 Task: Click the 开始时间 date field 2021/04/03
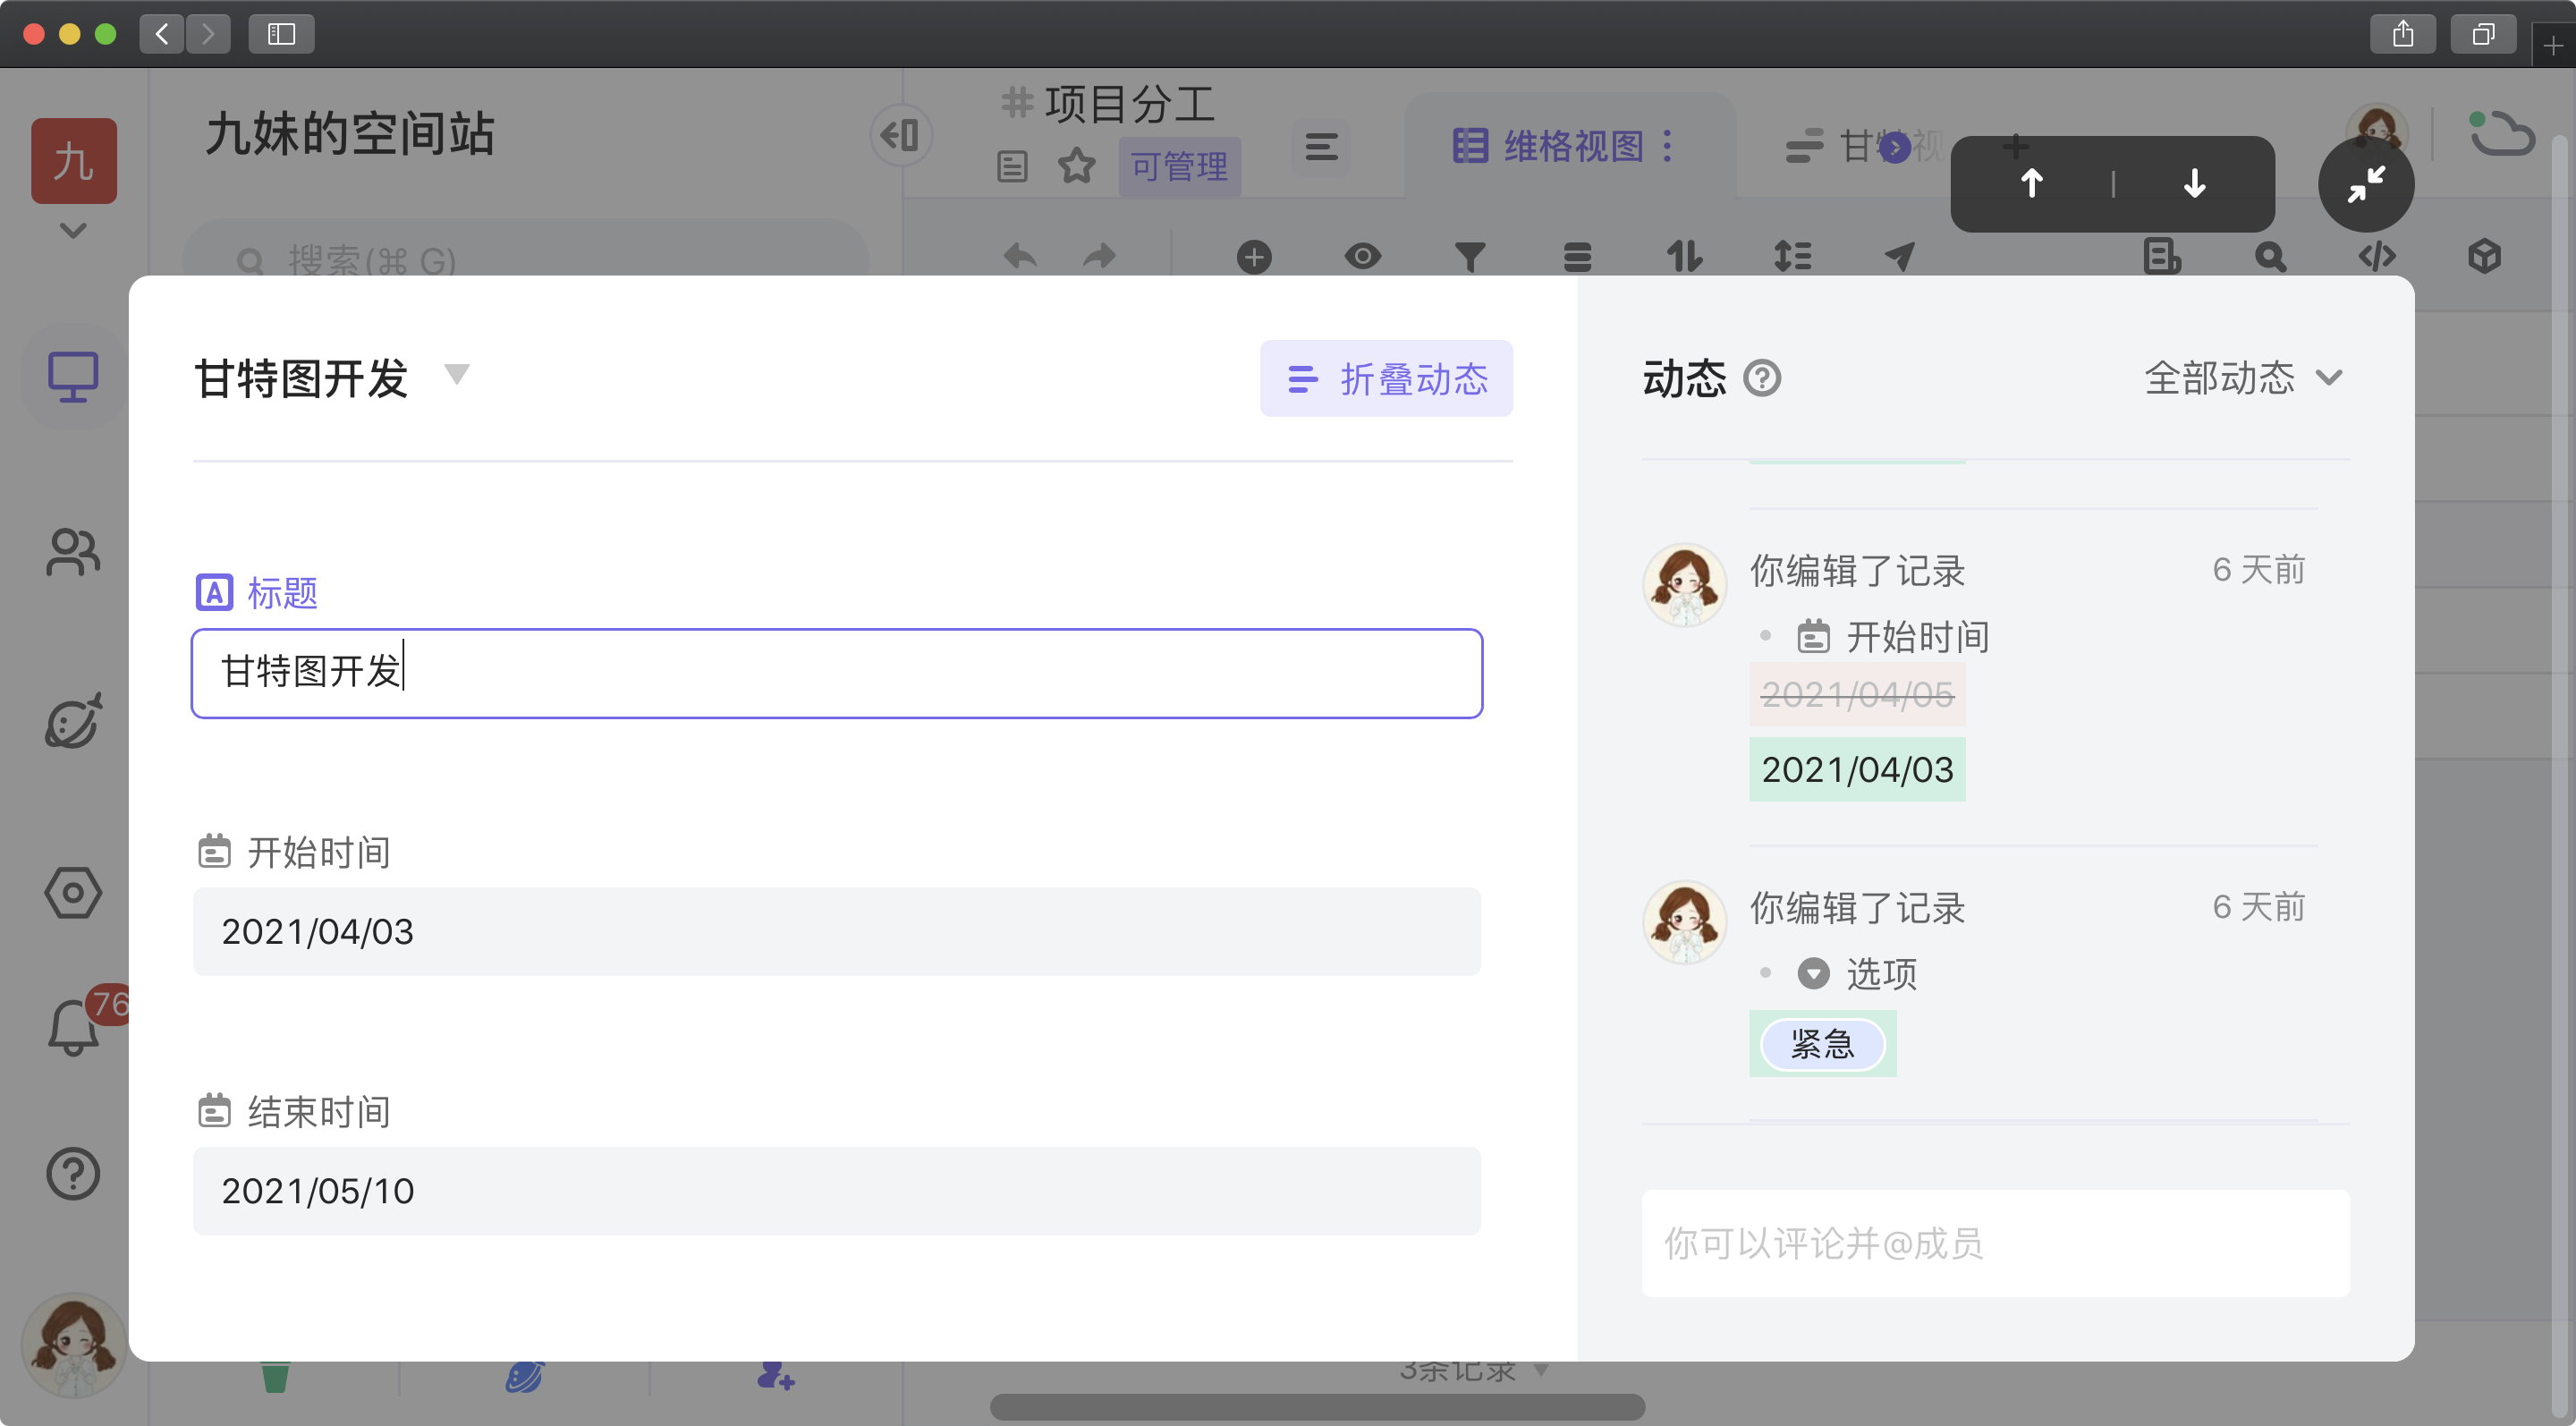pos(836,931)
